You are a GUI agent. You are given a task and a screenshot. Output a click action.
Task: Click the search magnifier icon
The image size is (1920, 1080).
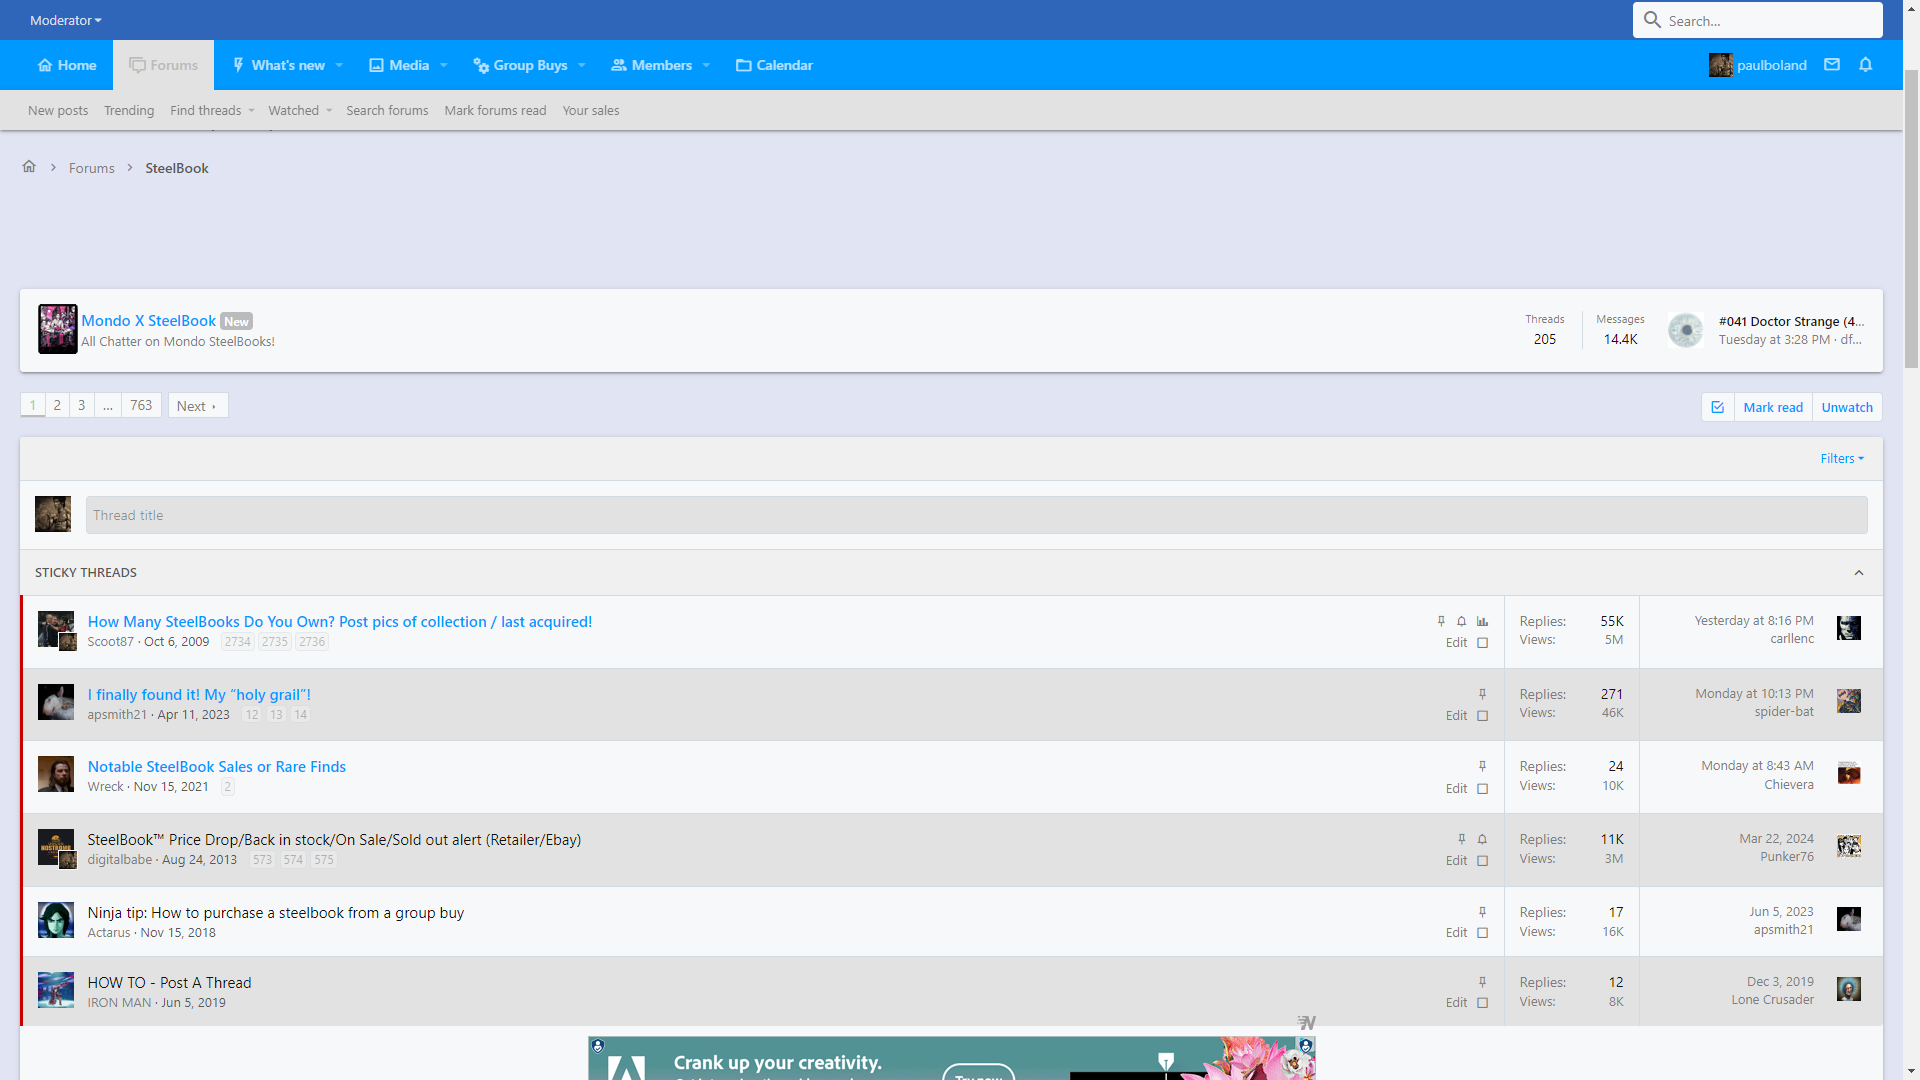[1652, 20]
